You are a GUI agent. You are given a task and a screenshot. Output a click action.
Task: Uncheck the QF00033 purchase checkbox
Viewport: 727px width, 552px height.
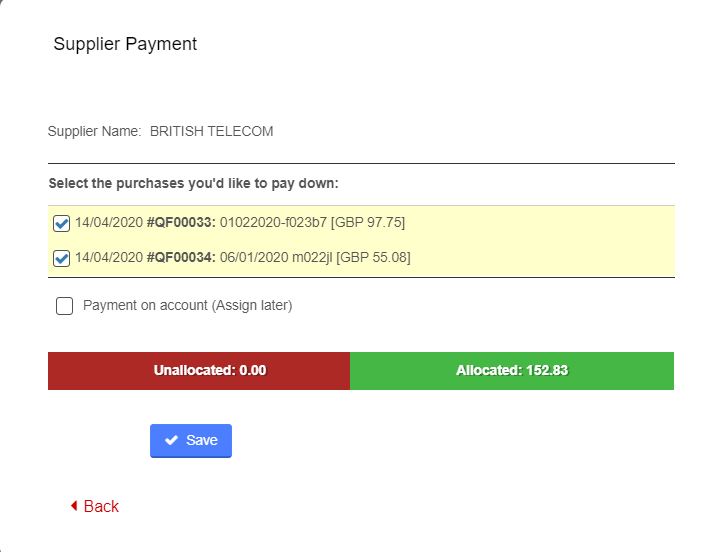pos(61,223)
